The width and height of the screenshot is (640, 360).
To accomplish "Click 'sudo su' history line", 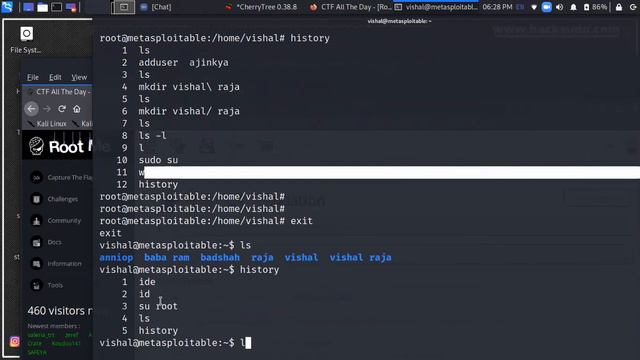I will tap(158, 160).
